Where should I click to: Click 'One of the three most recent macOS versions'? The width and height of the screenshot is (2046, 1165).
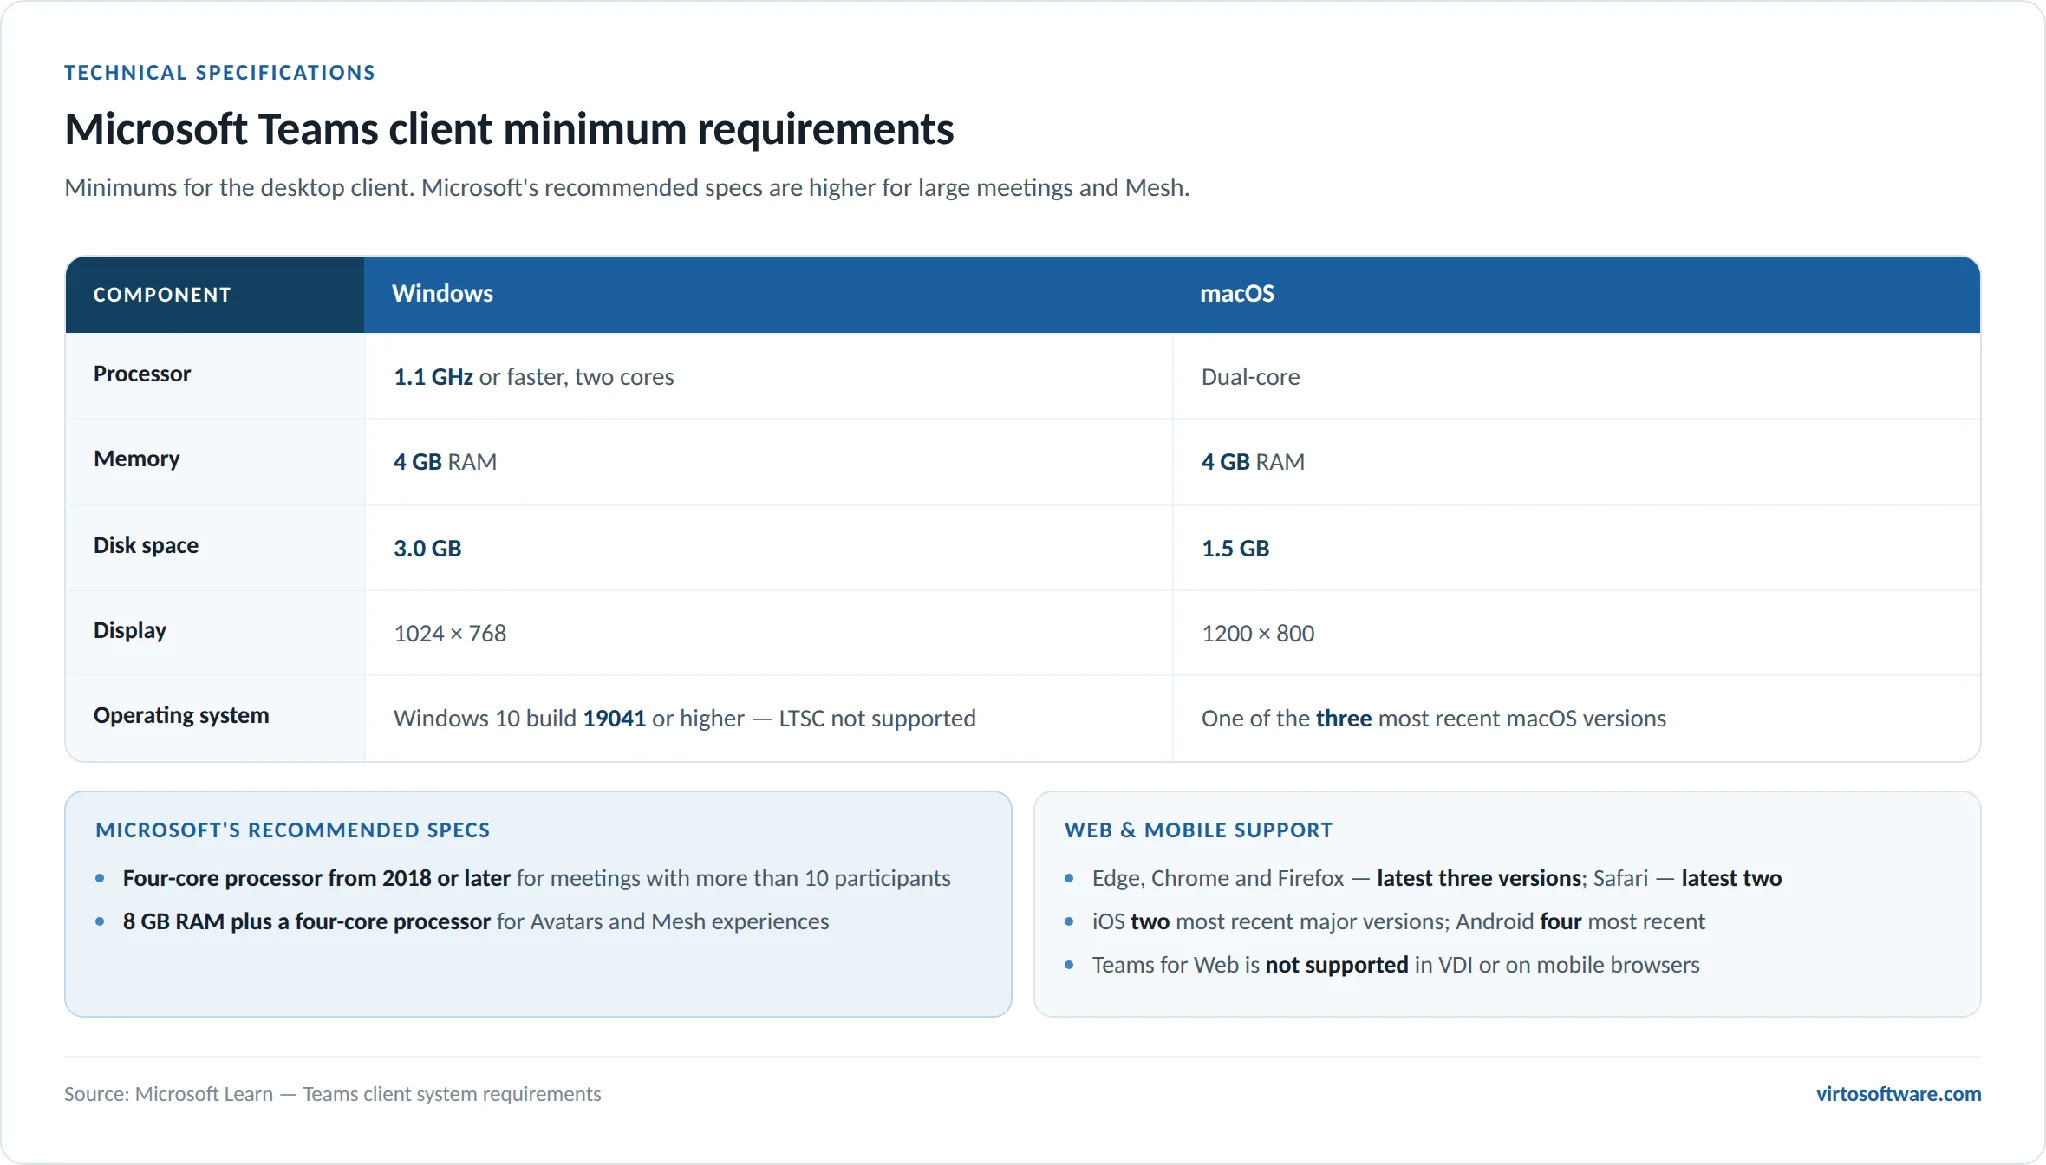(1433, 718)
